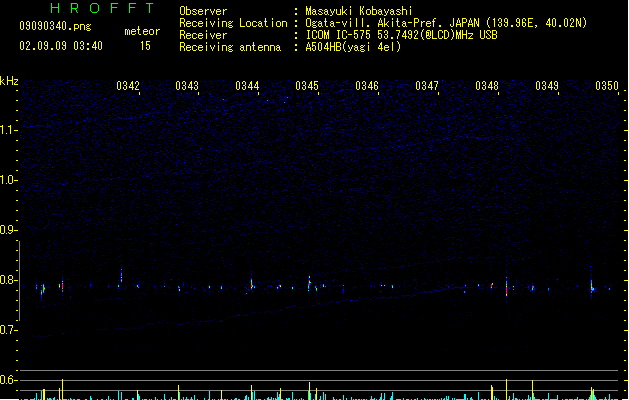Click the meteor count label
Viewport: 629px width, 400px height.
click(142, 31)
